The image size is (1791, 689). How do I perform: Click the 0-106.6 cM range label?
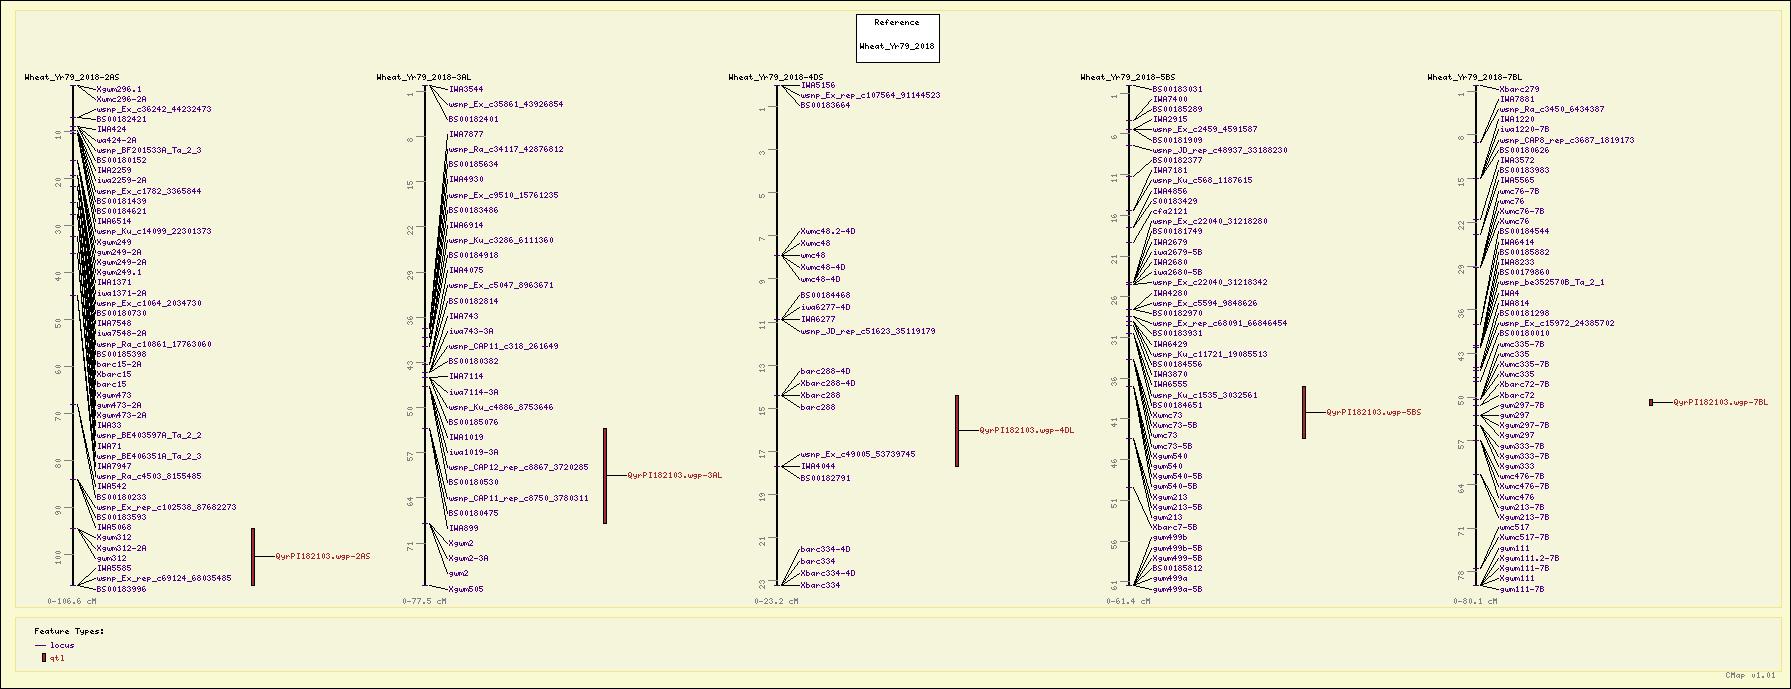click(x=72, y=601)
